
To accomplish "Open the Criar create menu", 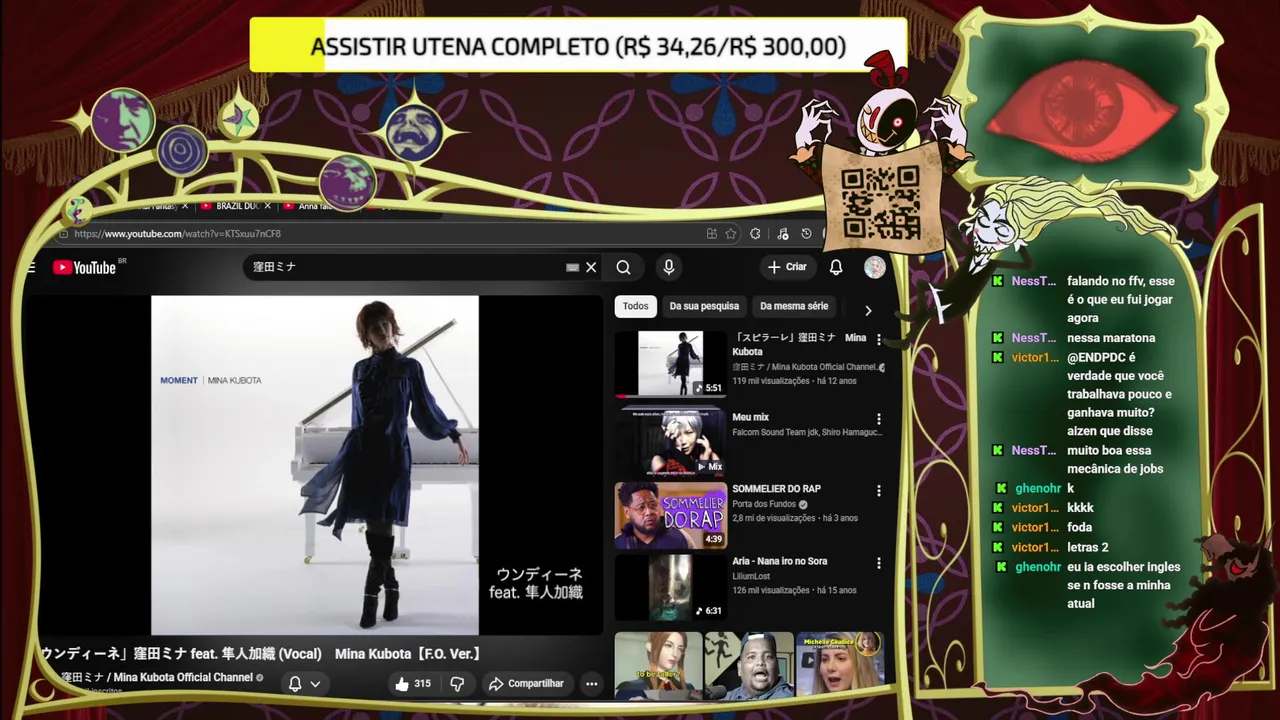I will tap(787, 267).
